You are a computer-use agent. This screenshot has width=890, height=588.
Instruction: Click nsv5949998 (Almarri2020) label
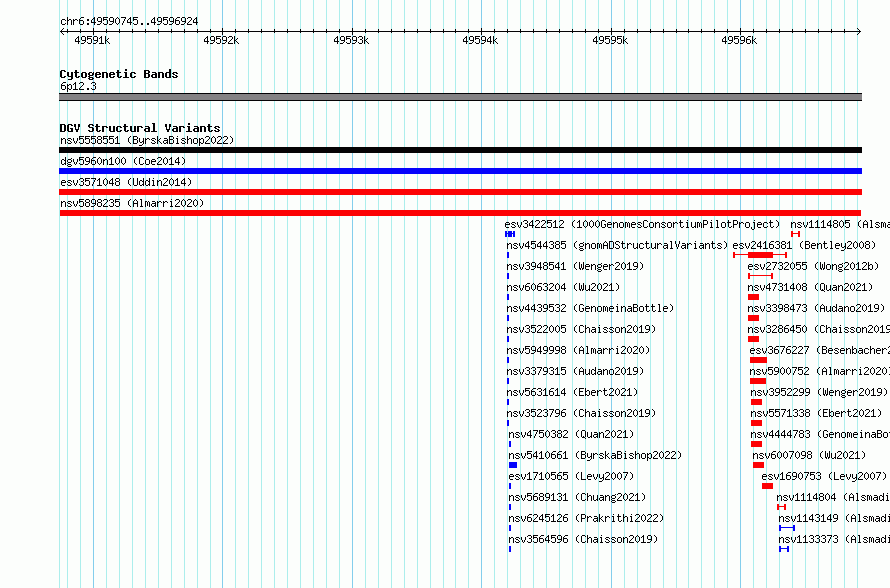click(578, 350)
